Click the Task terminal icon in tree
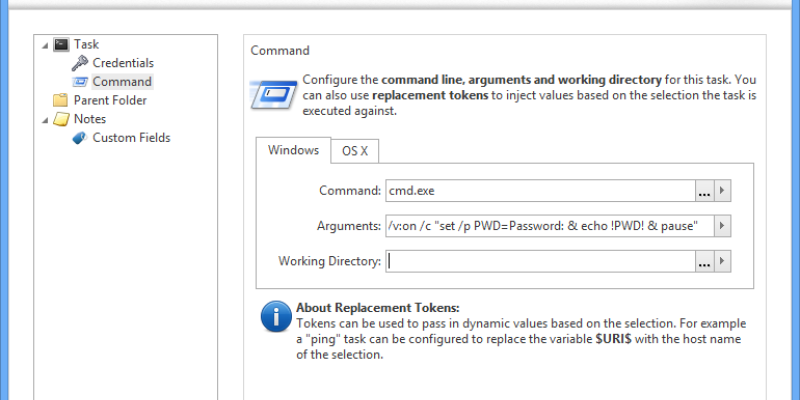 tap(61, 44)
